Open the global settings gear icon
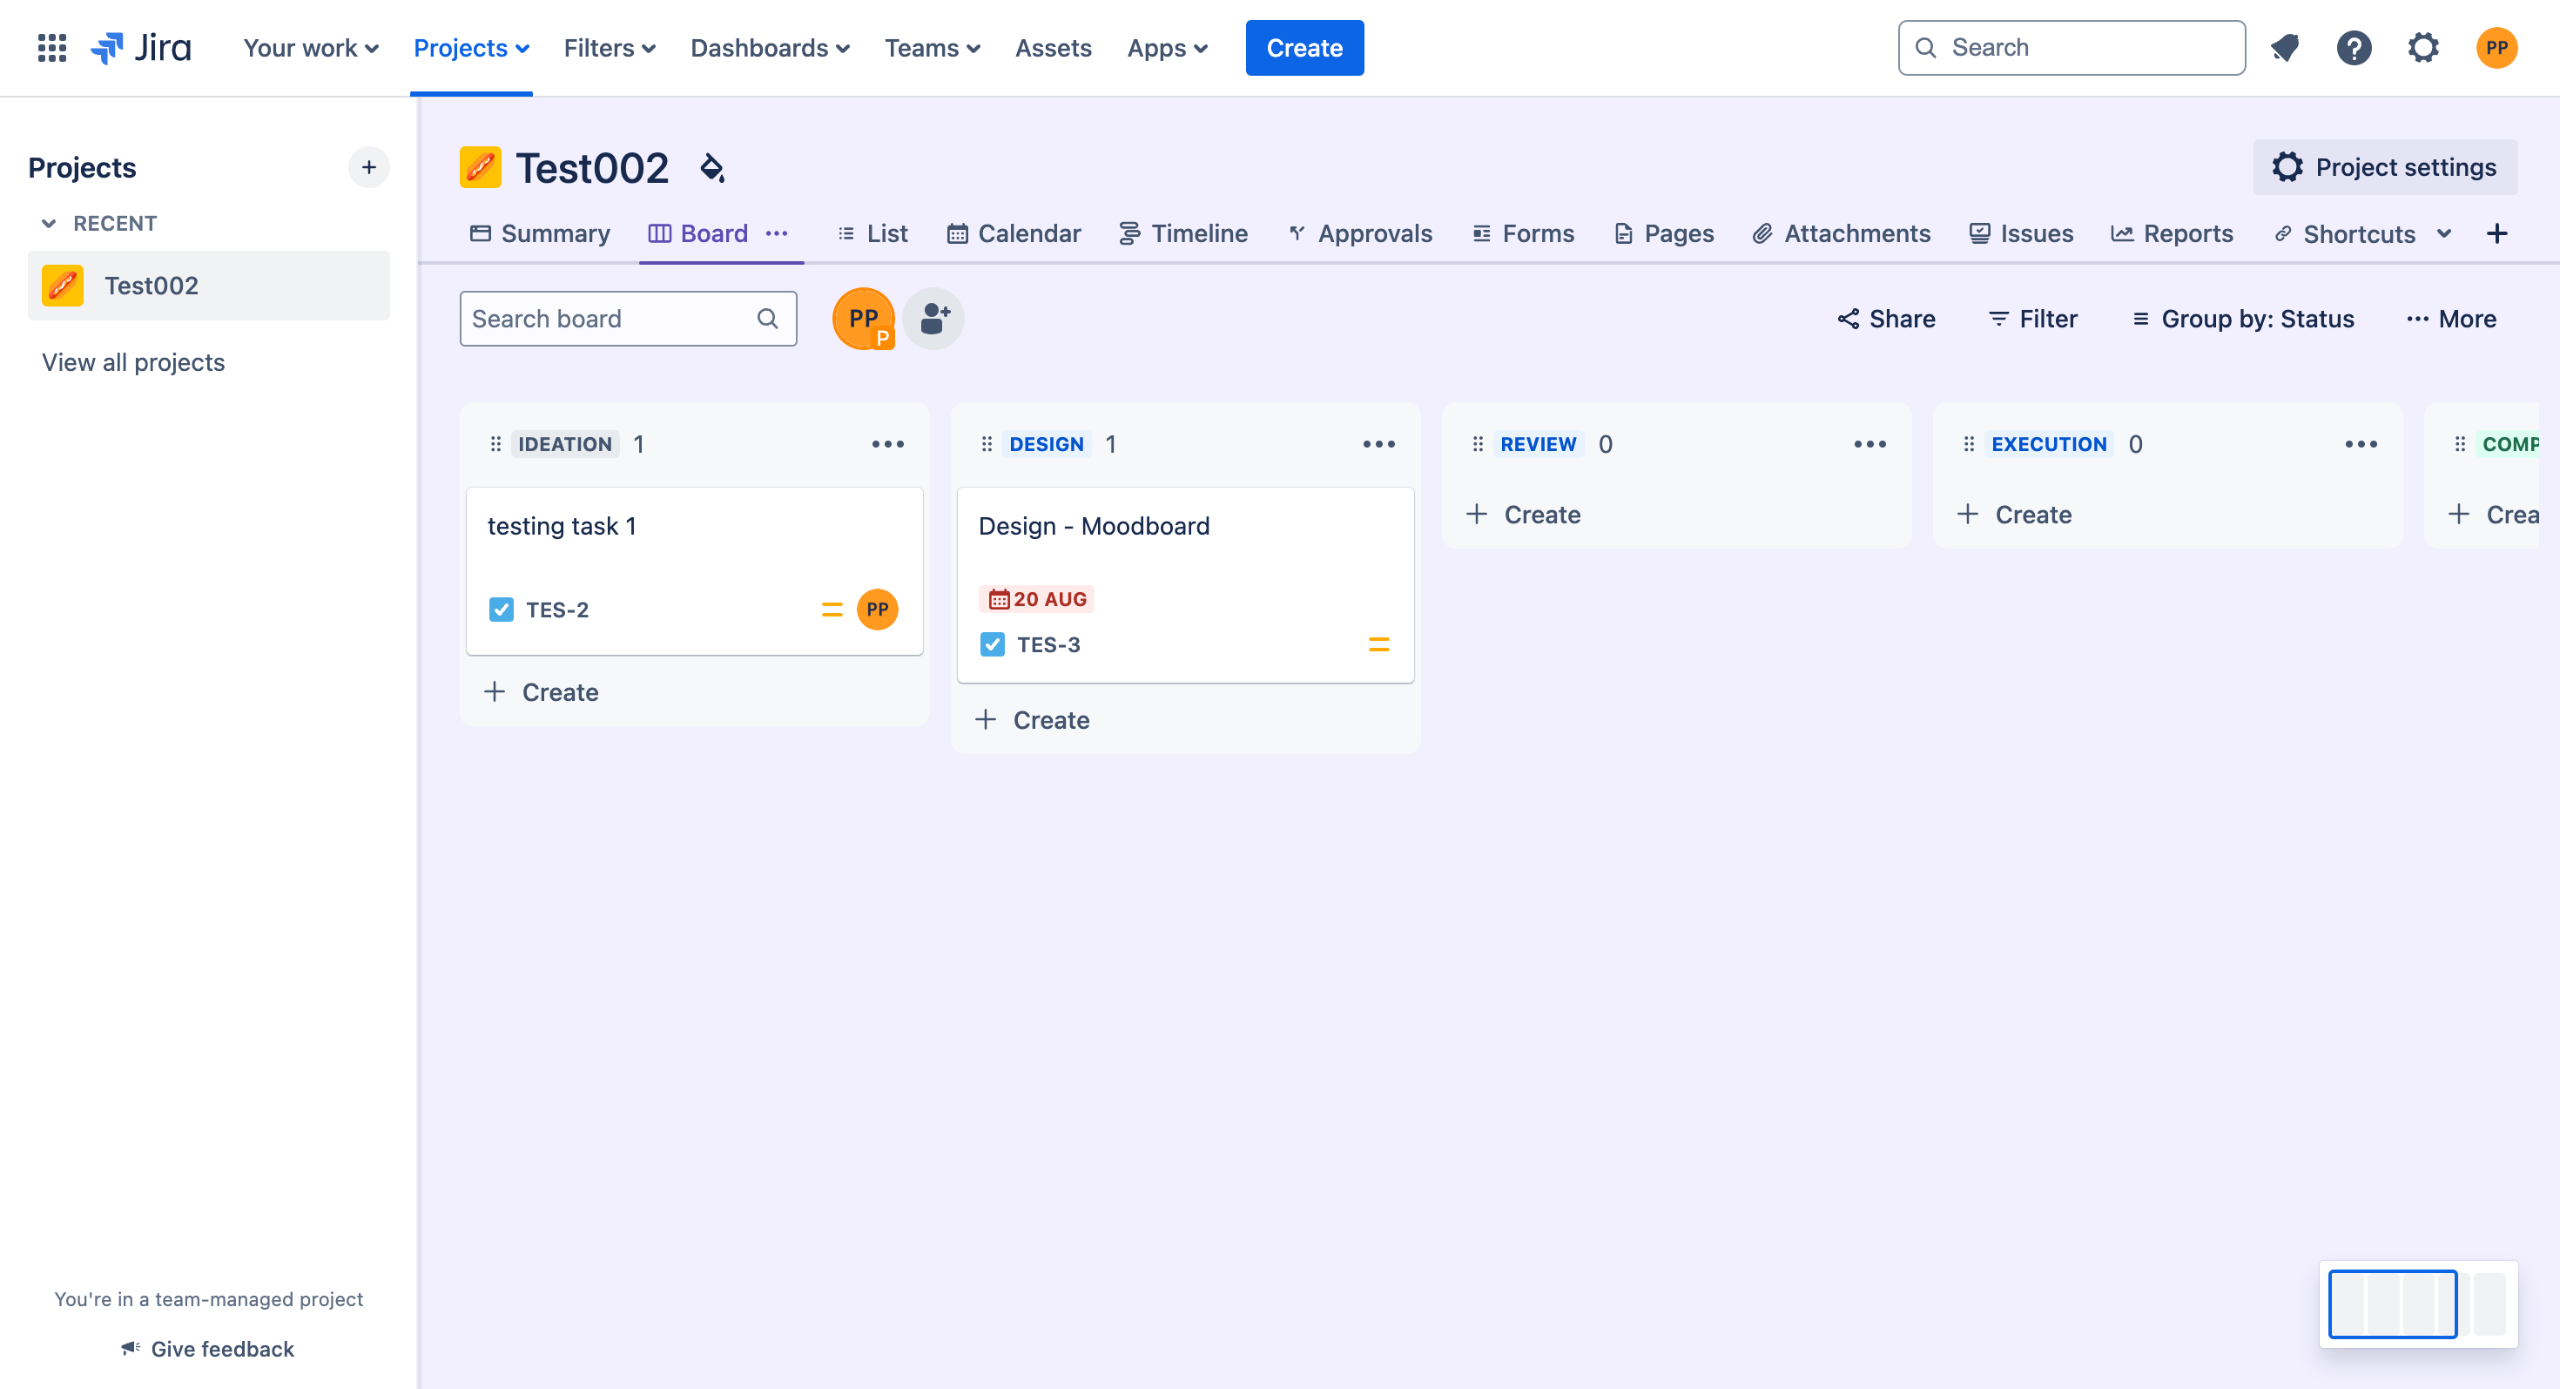 pos(2423,47)
